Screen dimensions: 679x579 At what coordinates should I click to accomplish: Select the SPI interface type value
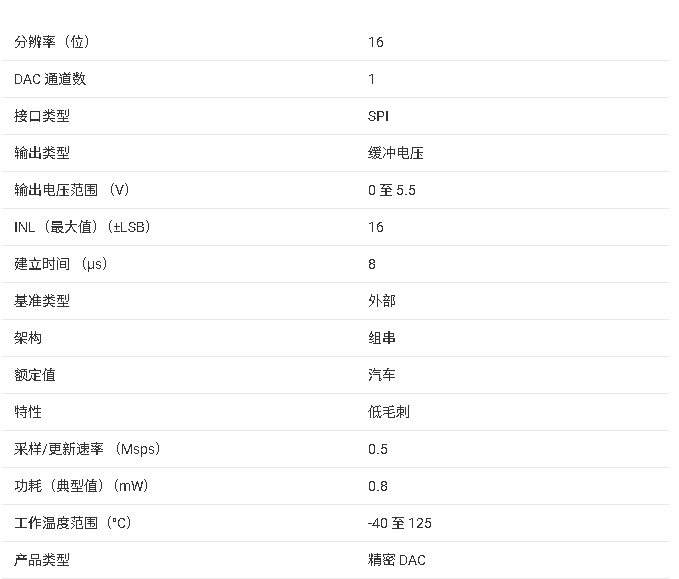pos(378,116)
